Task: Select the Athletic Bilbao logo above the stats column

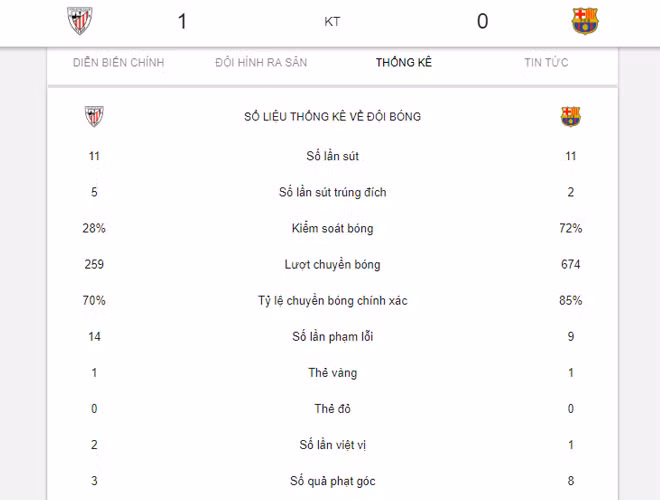Action: 94,117
